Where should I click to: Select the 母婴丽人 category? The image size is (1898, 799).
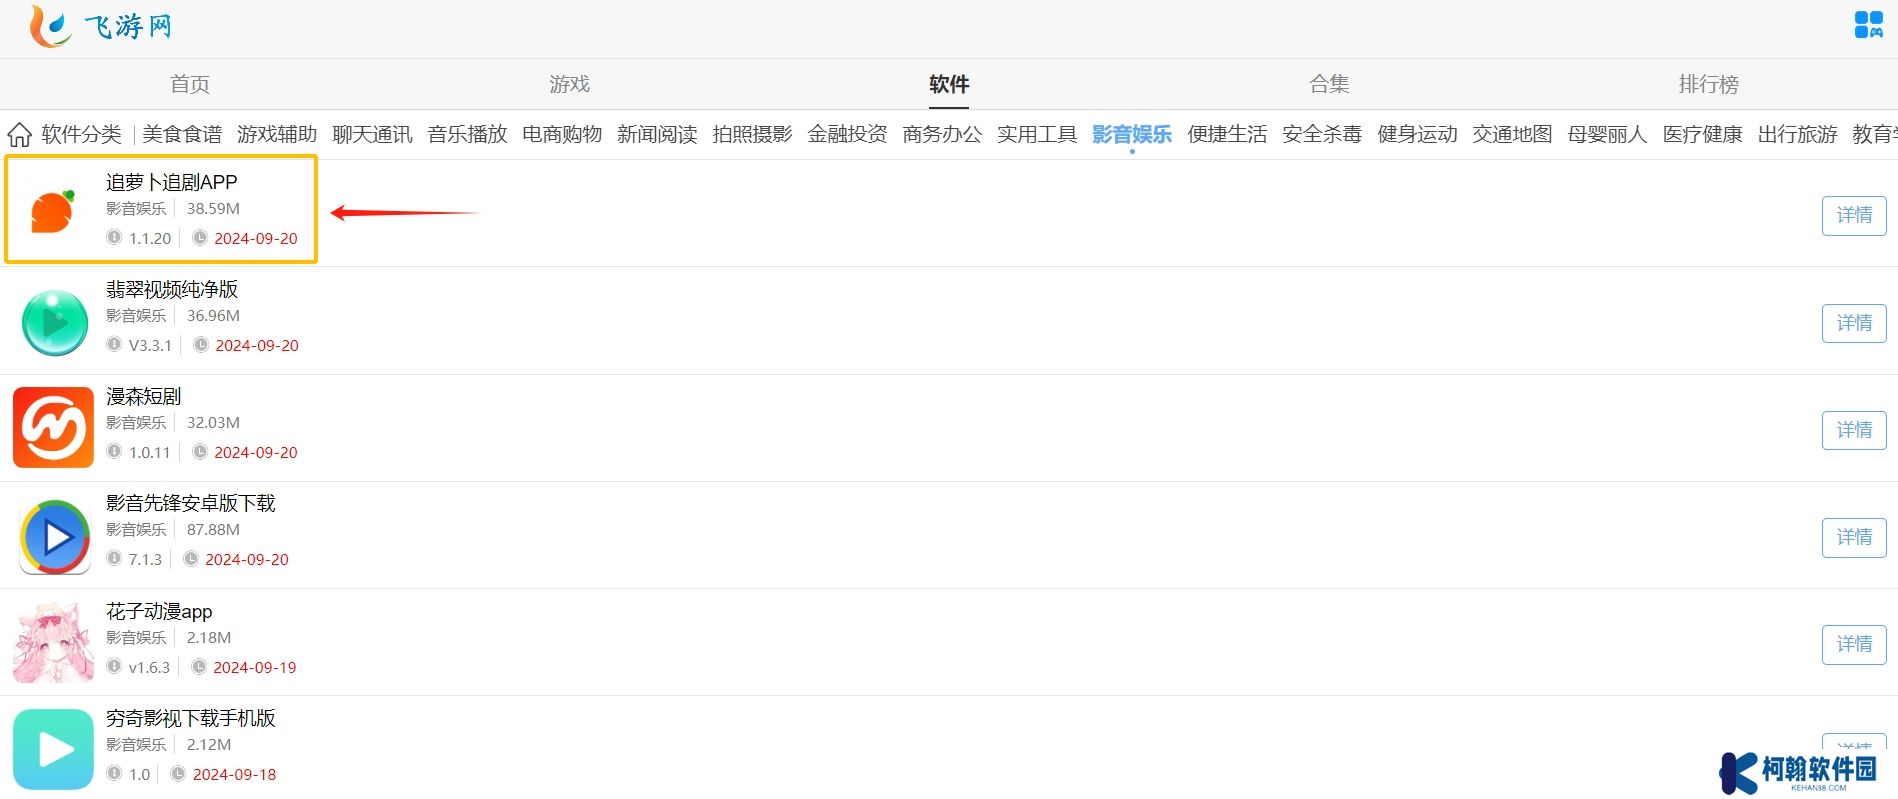click(x=1607, y=134)
